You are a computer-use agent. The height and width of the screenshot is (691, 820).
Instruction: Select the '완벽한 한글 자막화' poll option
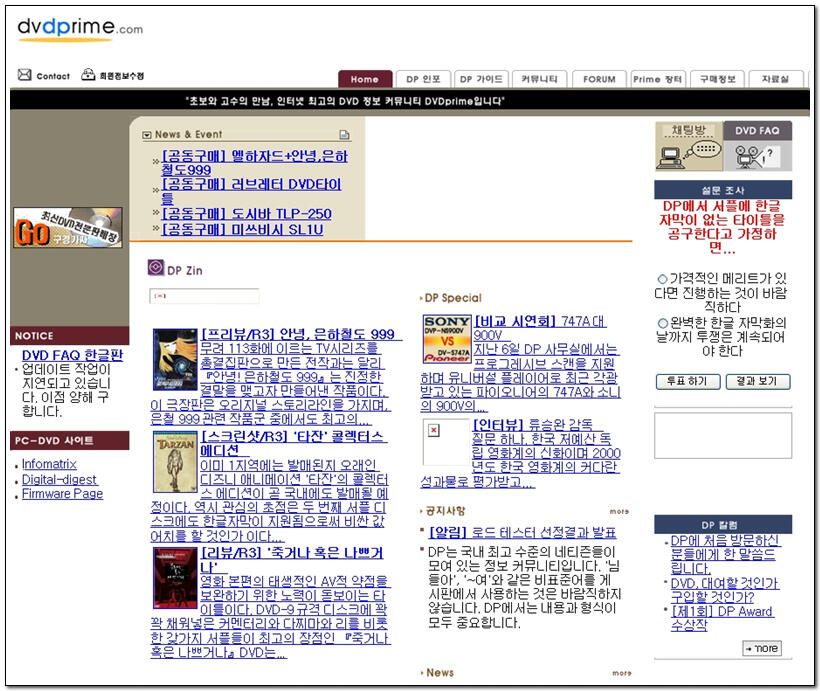tap(663, 323)
